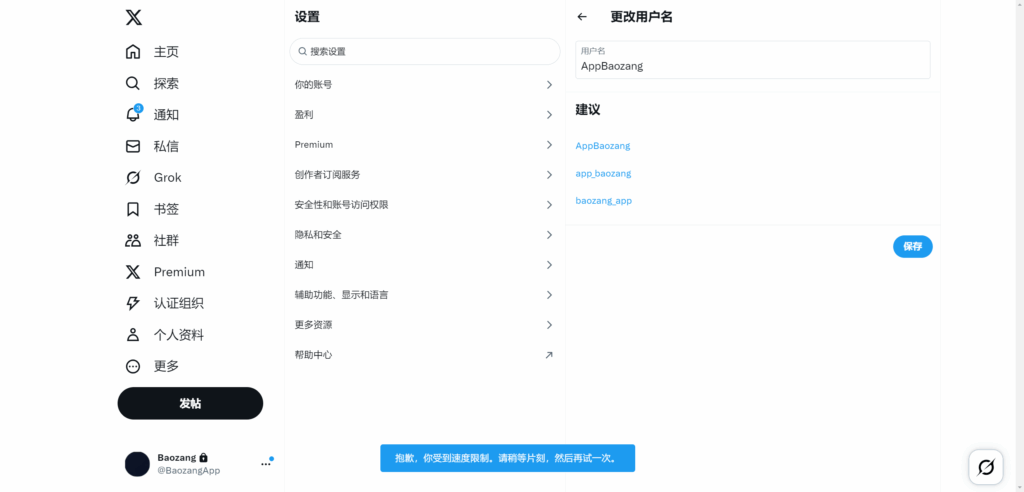Expand settings 通知 chevron

click(549, 265)
